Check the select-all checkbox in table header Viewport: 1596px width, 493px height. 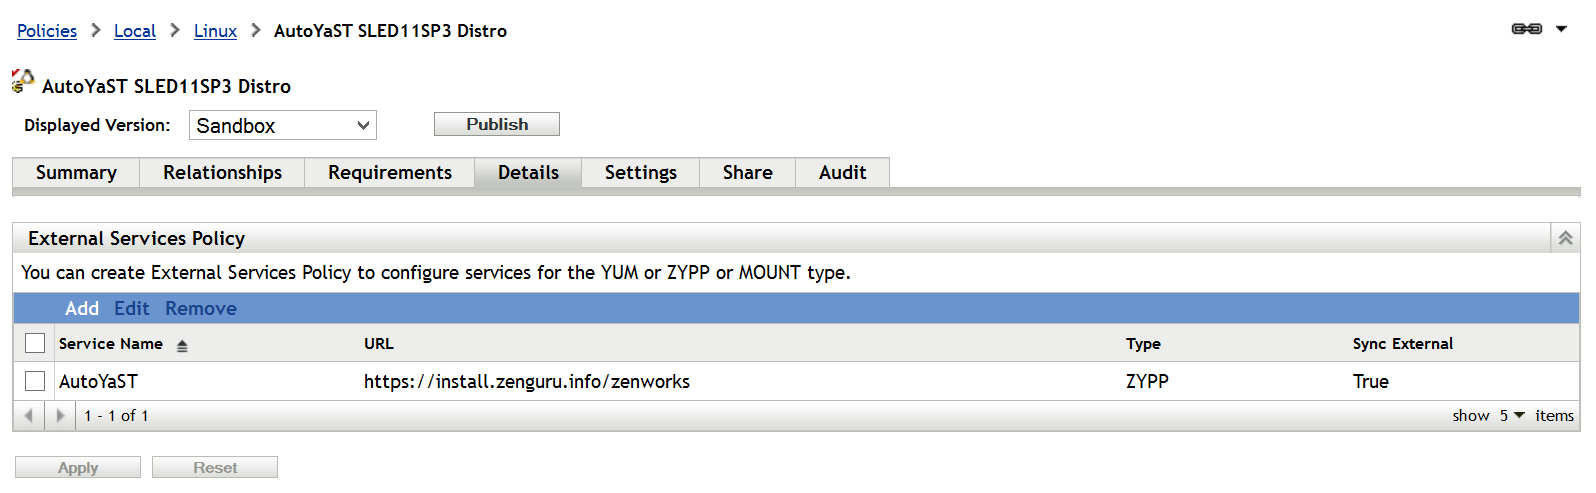point(35,343)
